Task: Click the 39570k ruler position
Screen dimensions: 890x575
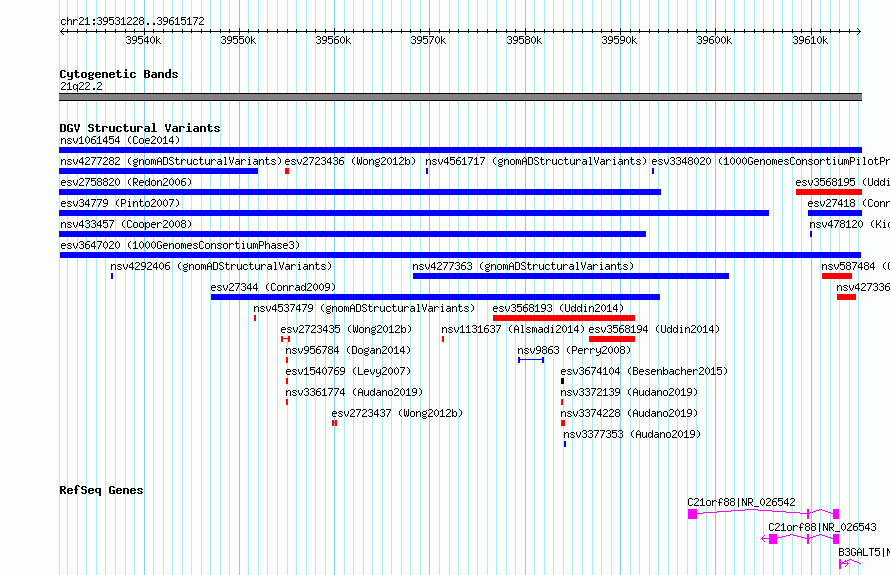Action: coord(428,40)
